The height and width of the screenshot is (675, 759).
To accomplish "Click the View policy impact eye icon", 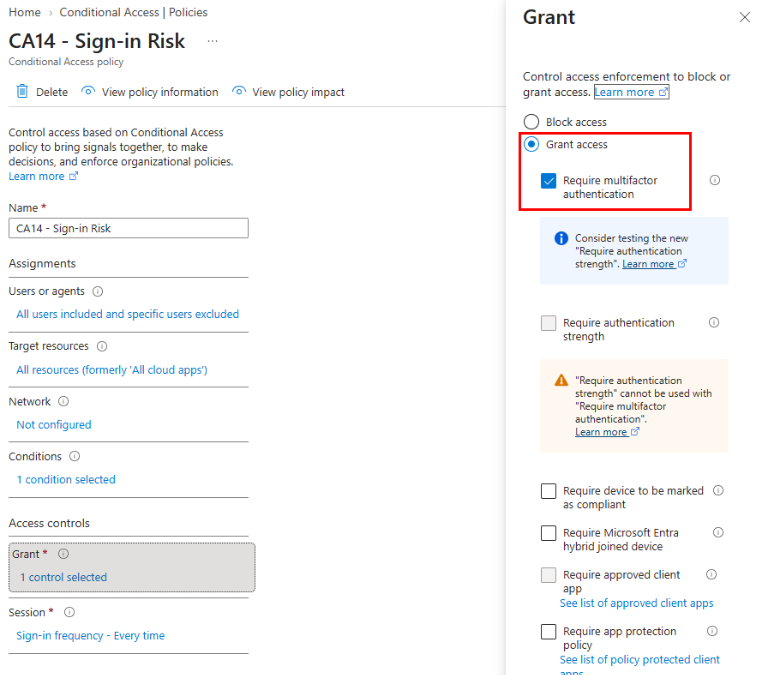I will point(239,91).
